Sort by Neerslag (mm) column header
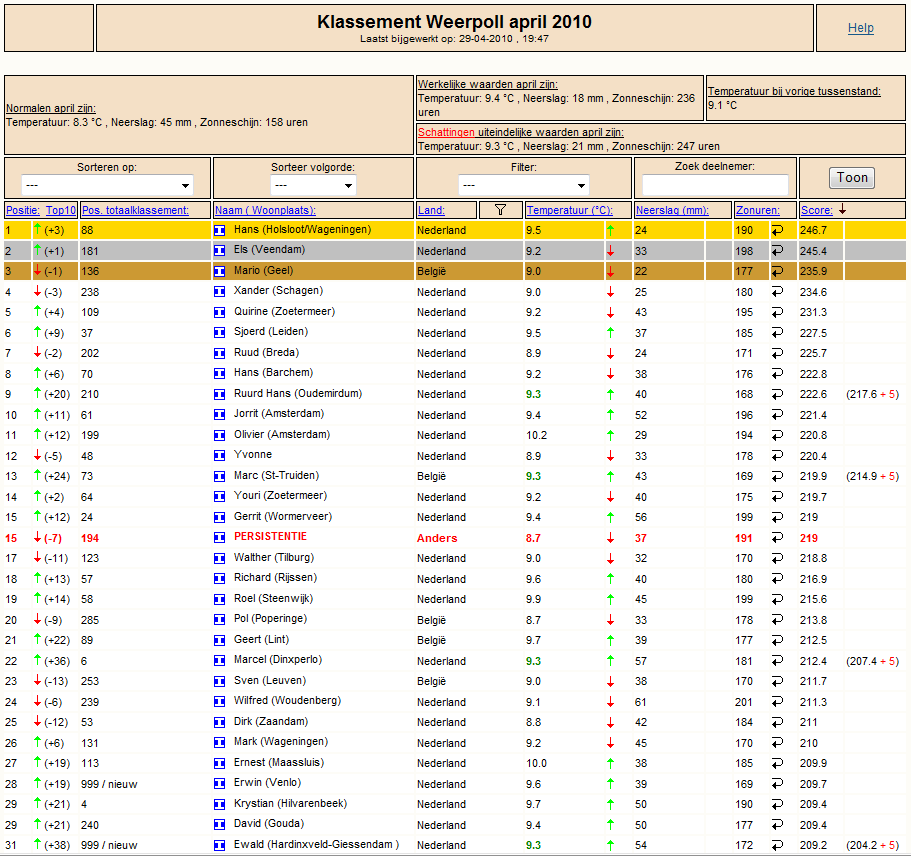Viewport: 911px width, 856px height. click(x=672, y=210)
